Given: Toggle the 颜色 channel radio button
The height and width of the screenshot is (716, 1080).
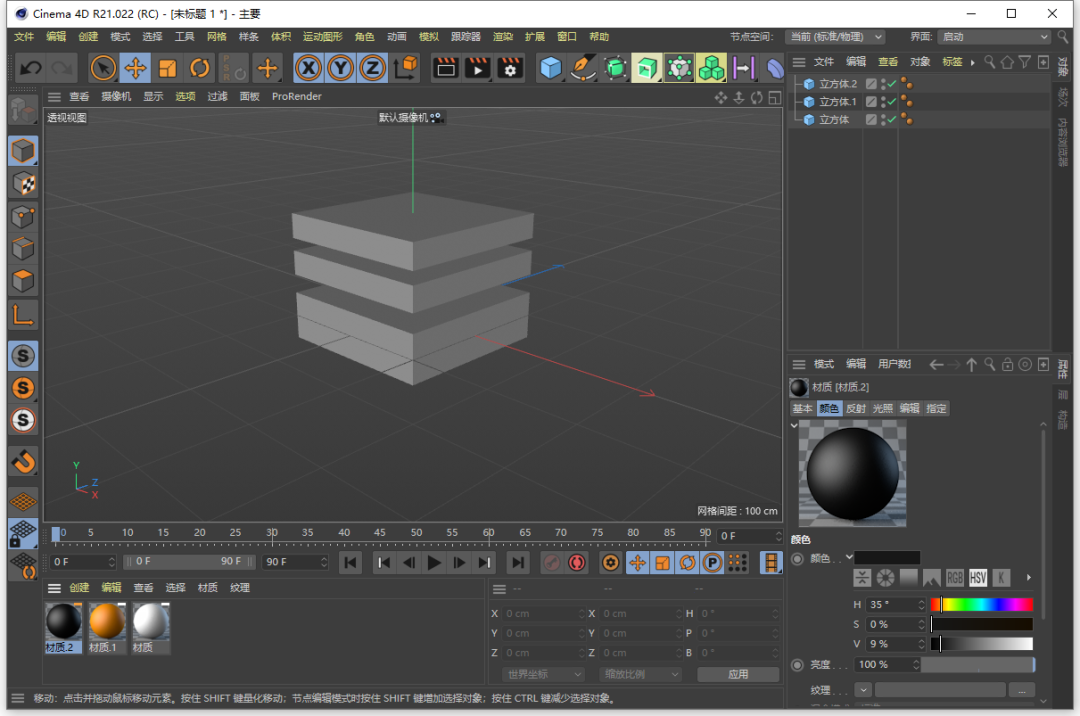Looking at the screenshot, I should (x=797, y=558).
